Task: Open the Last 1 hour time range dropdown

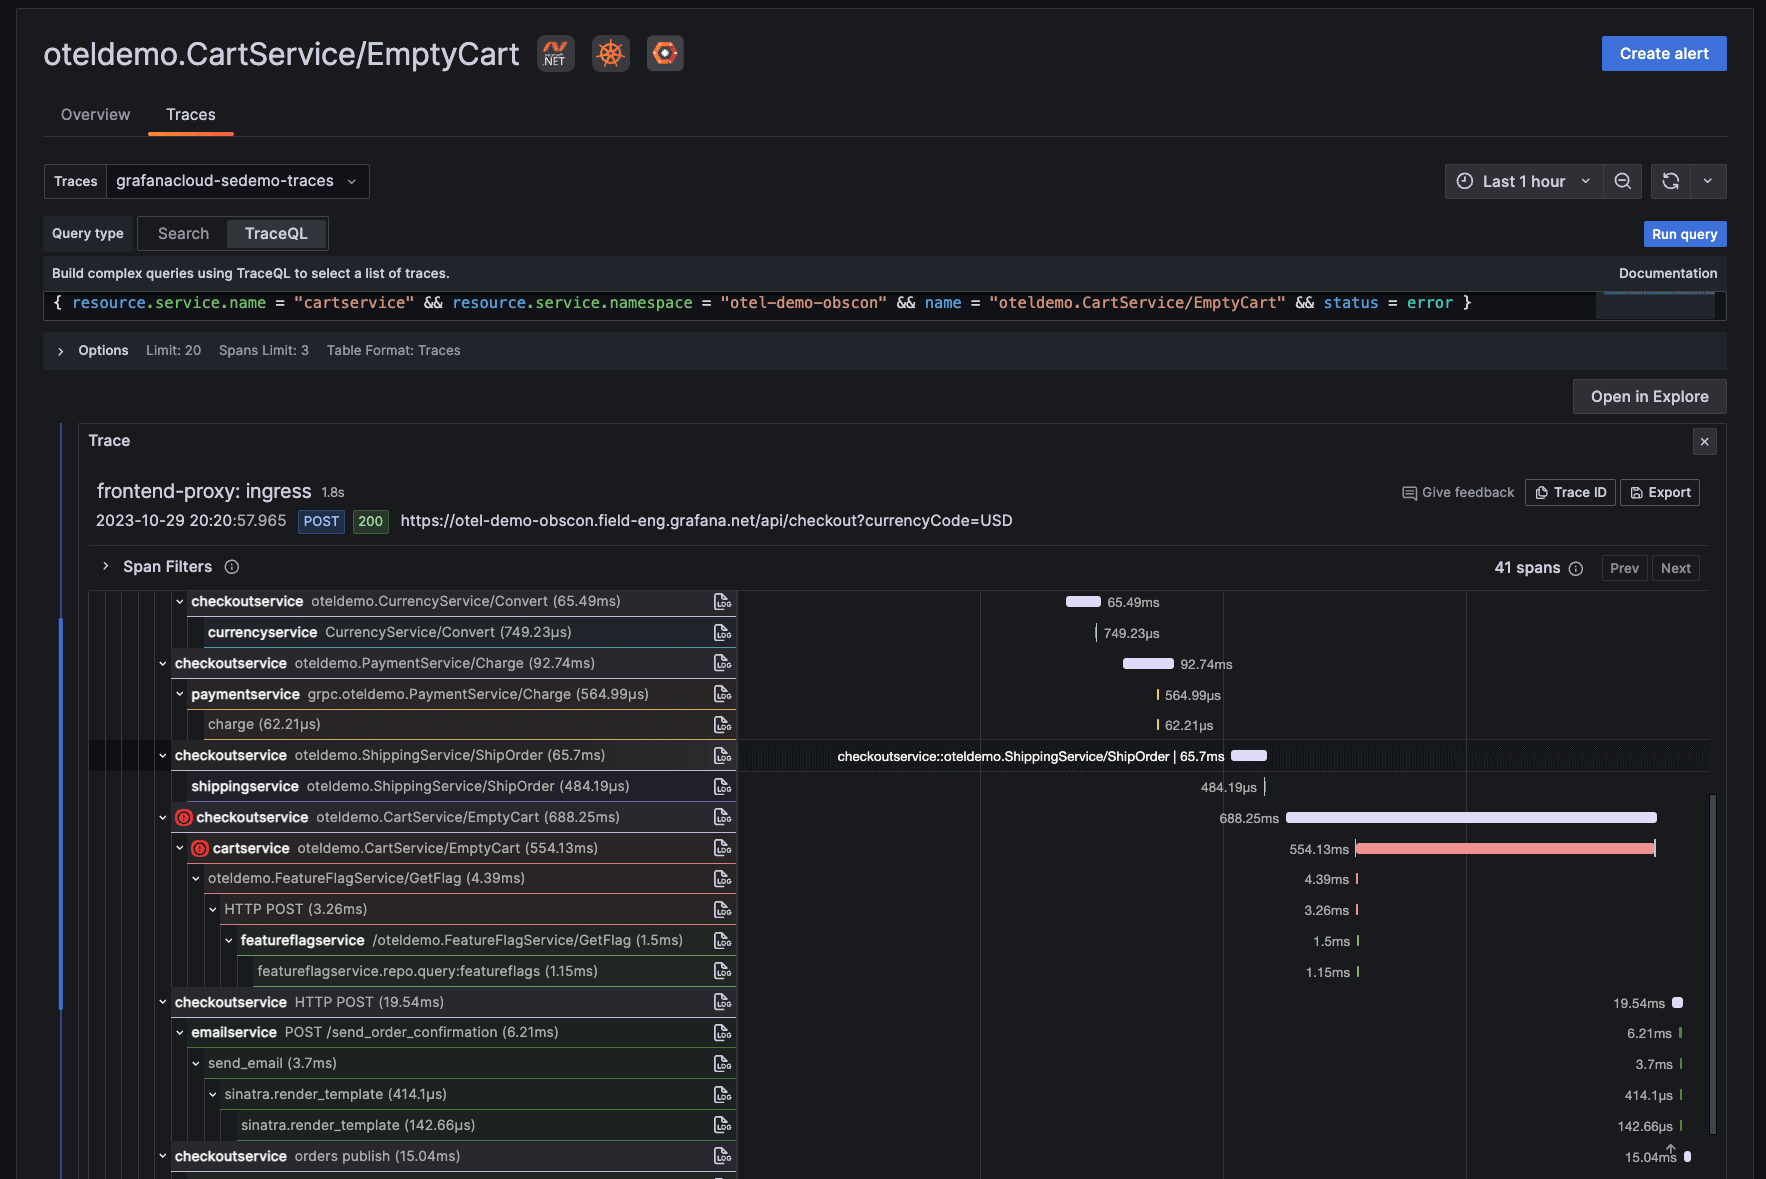Action: point(1522,181)
